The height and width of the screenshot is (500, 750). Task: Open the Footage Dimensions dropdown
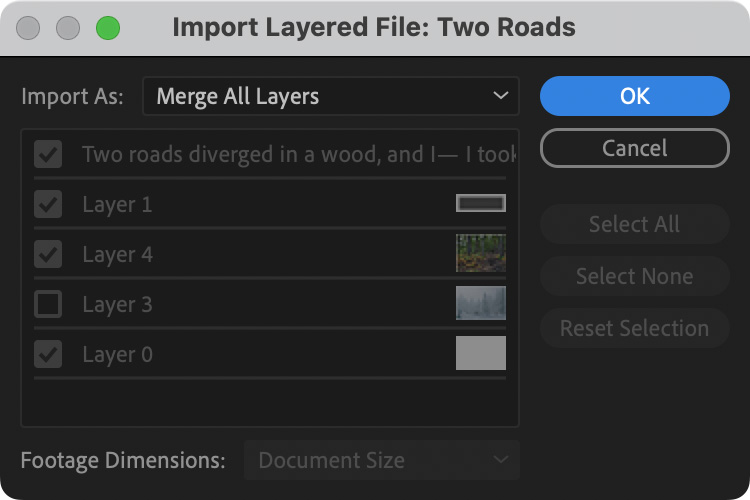pyautogui.click(x=382, y=461)
